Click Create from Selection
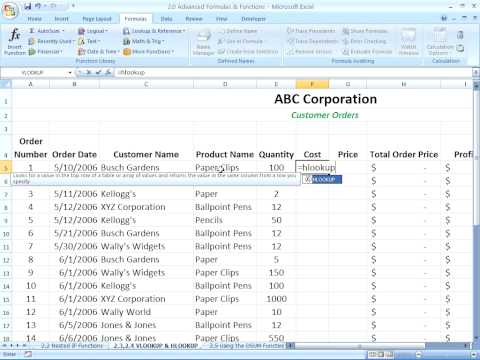The height and width of the screenshot is (360, 480). (x=248, y=52)
